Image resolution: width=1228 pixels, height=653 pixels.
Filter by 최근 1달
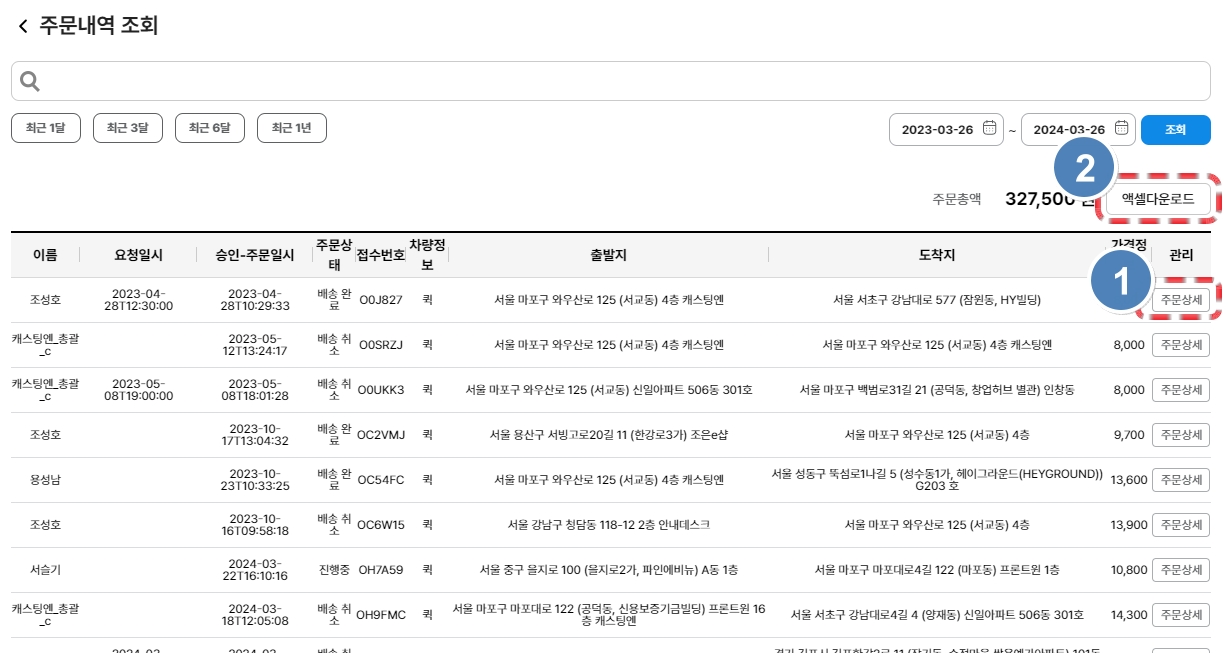point(46,128)
